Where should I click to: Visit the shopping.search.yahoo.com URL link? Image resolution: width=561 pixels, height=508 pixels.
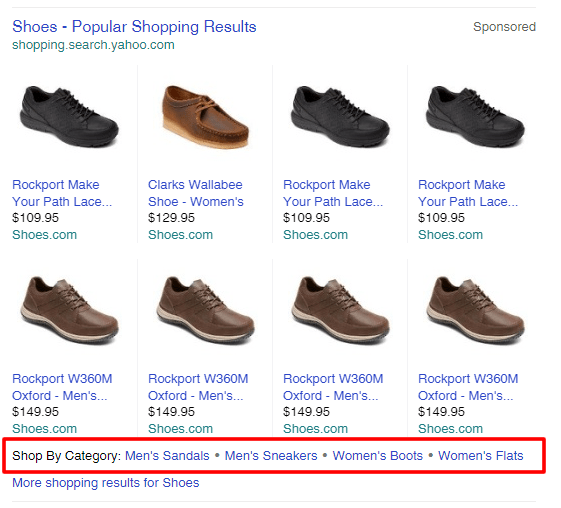click(93, 45)
